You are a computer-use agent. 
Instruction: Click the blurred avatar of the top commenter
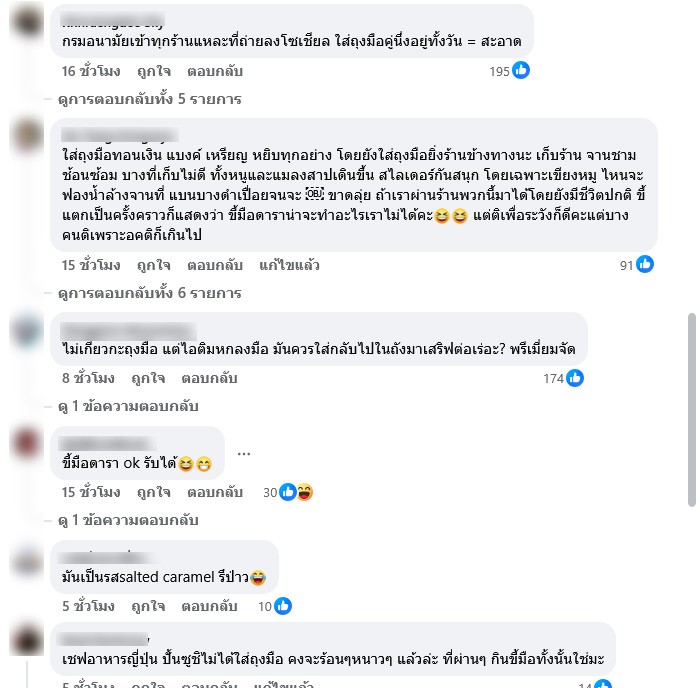pyautogui.click(x=27, y=21)
